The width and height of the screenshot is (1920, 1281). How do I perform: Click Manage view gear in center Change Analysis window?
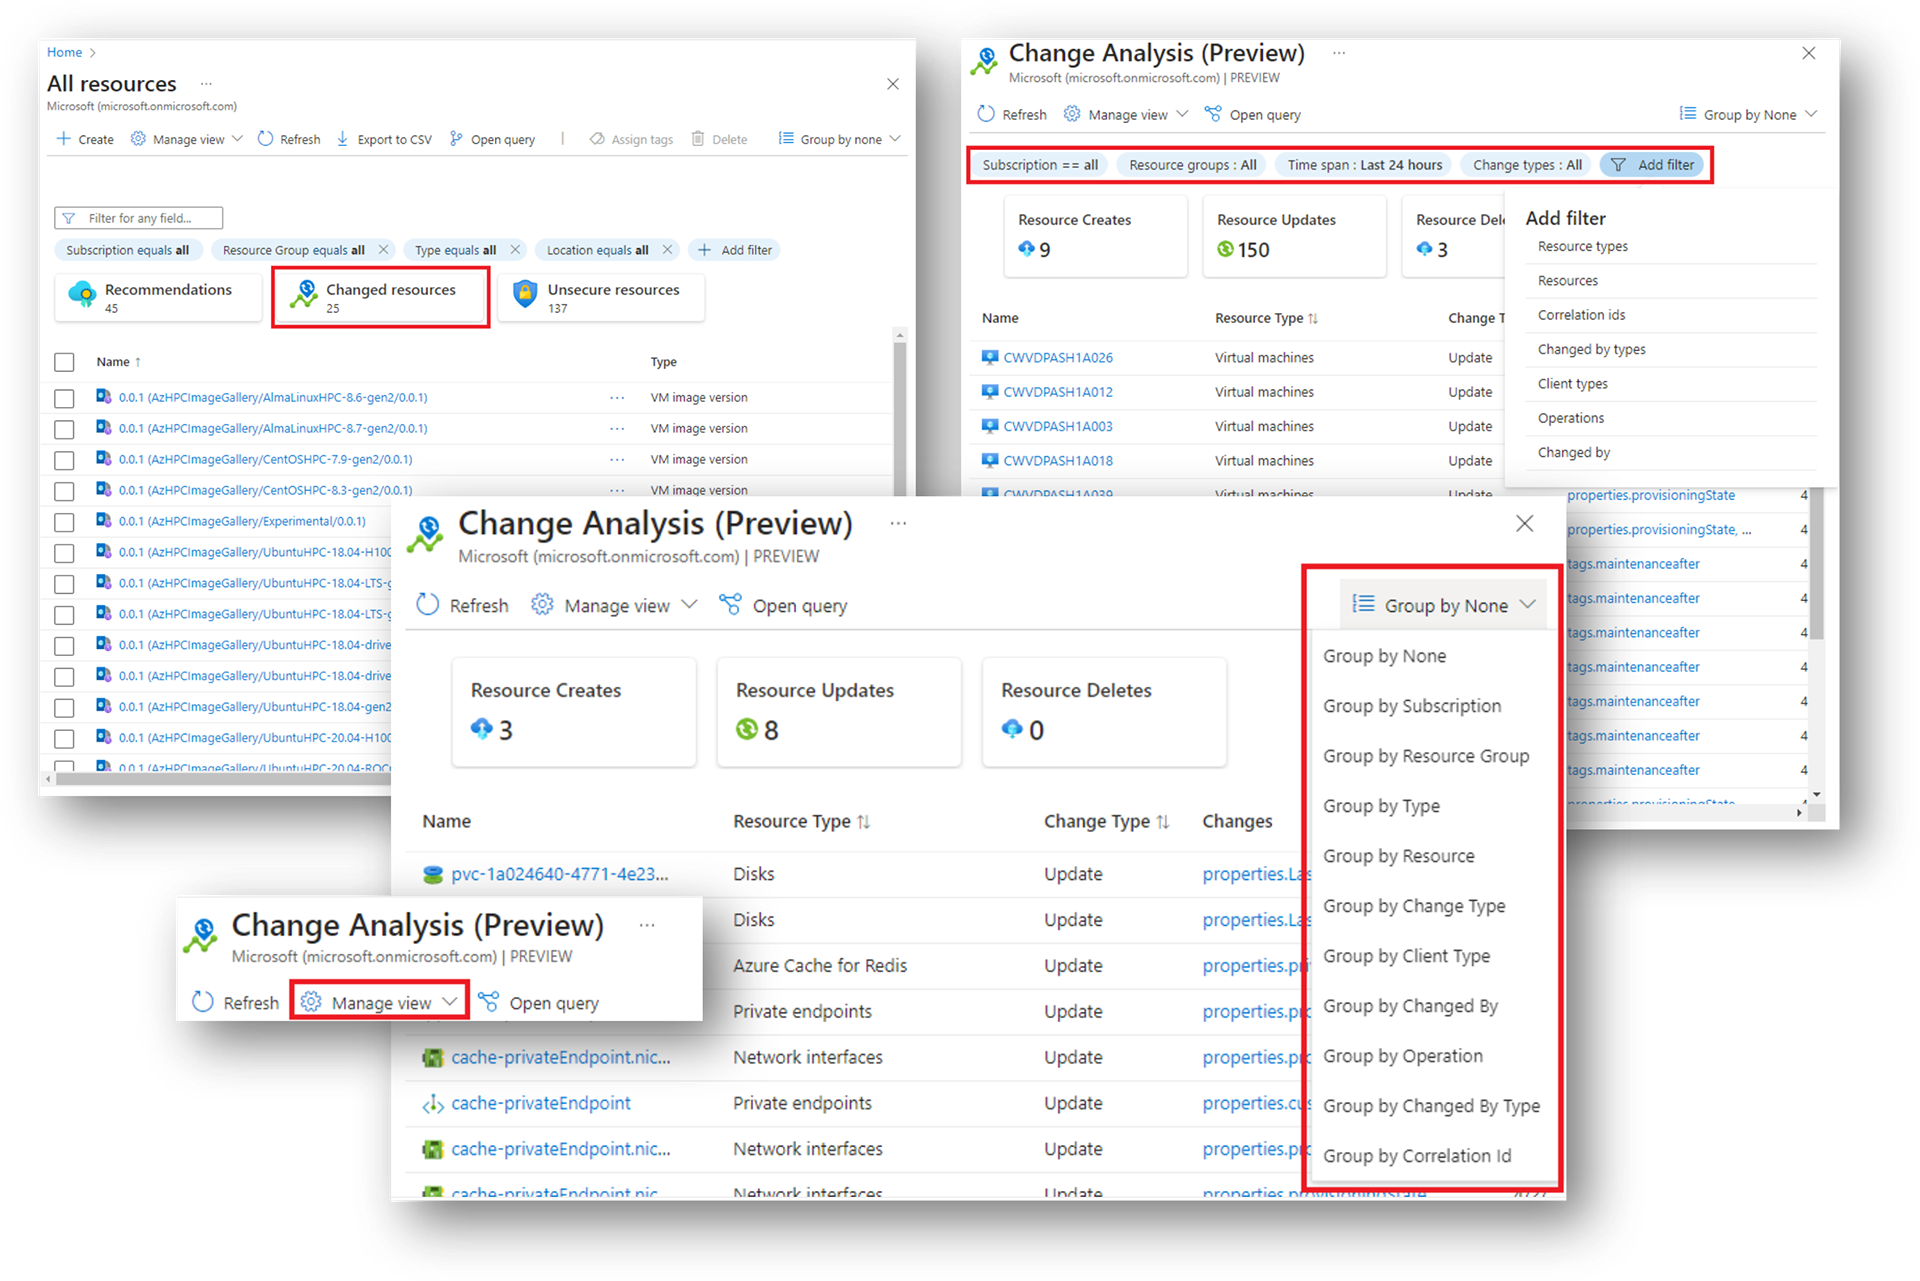coord(542,605)
